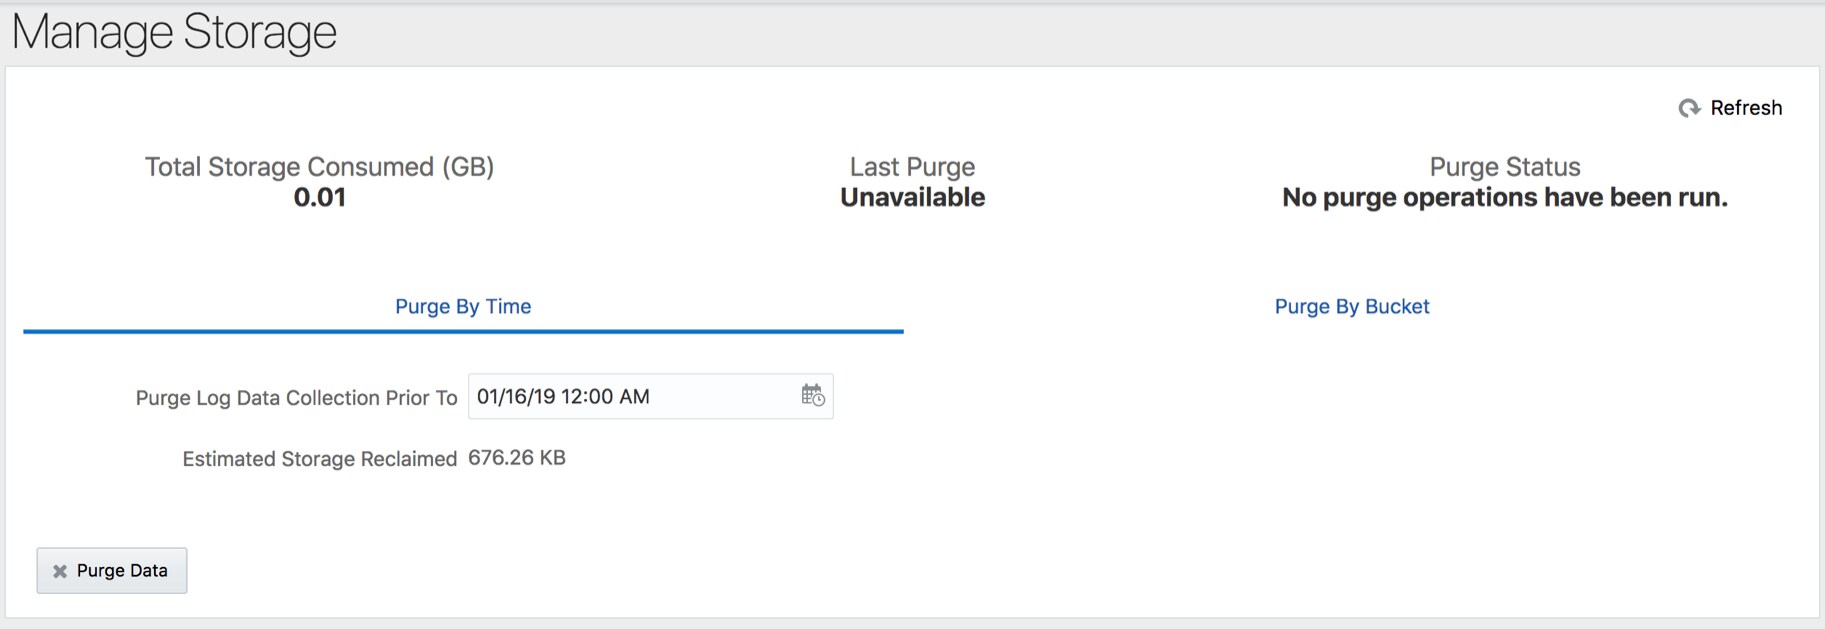This screenshot has width=1825, height=629.
Task: Select the Unavailable last purge value
Action: [912, 198]
